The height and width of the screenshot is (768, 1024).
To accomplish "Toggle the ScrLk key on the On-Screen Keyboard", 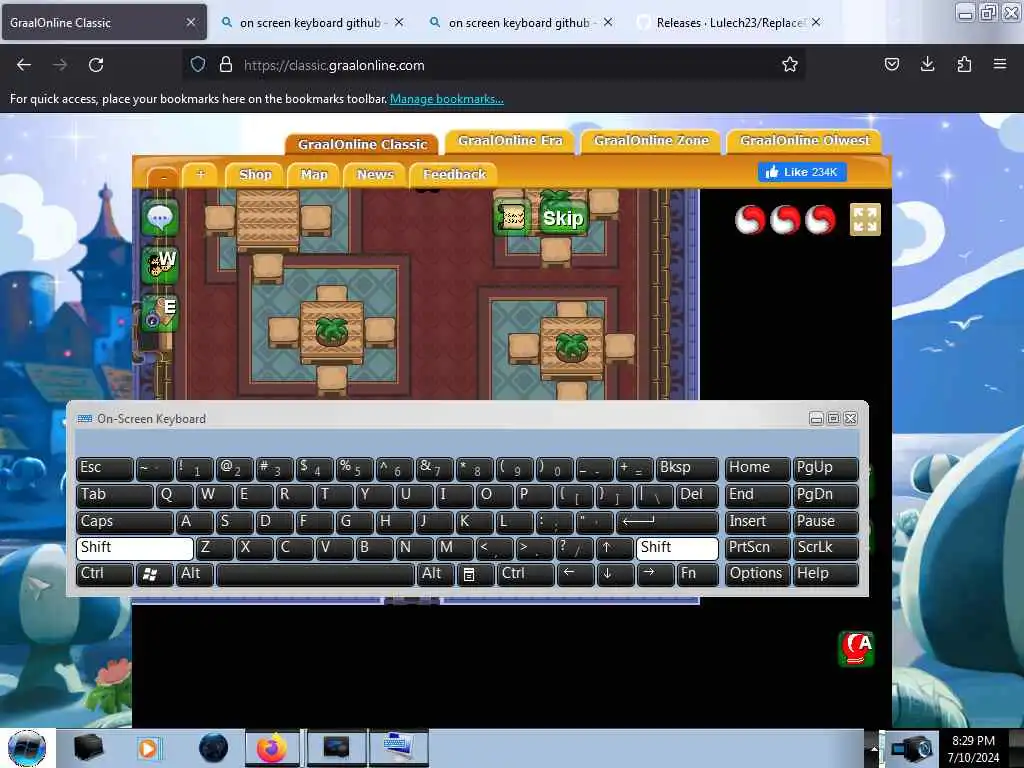I will (x=825, y=548).
